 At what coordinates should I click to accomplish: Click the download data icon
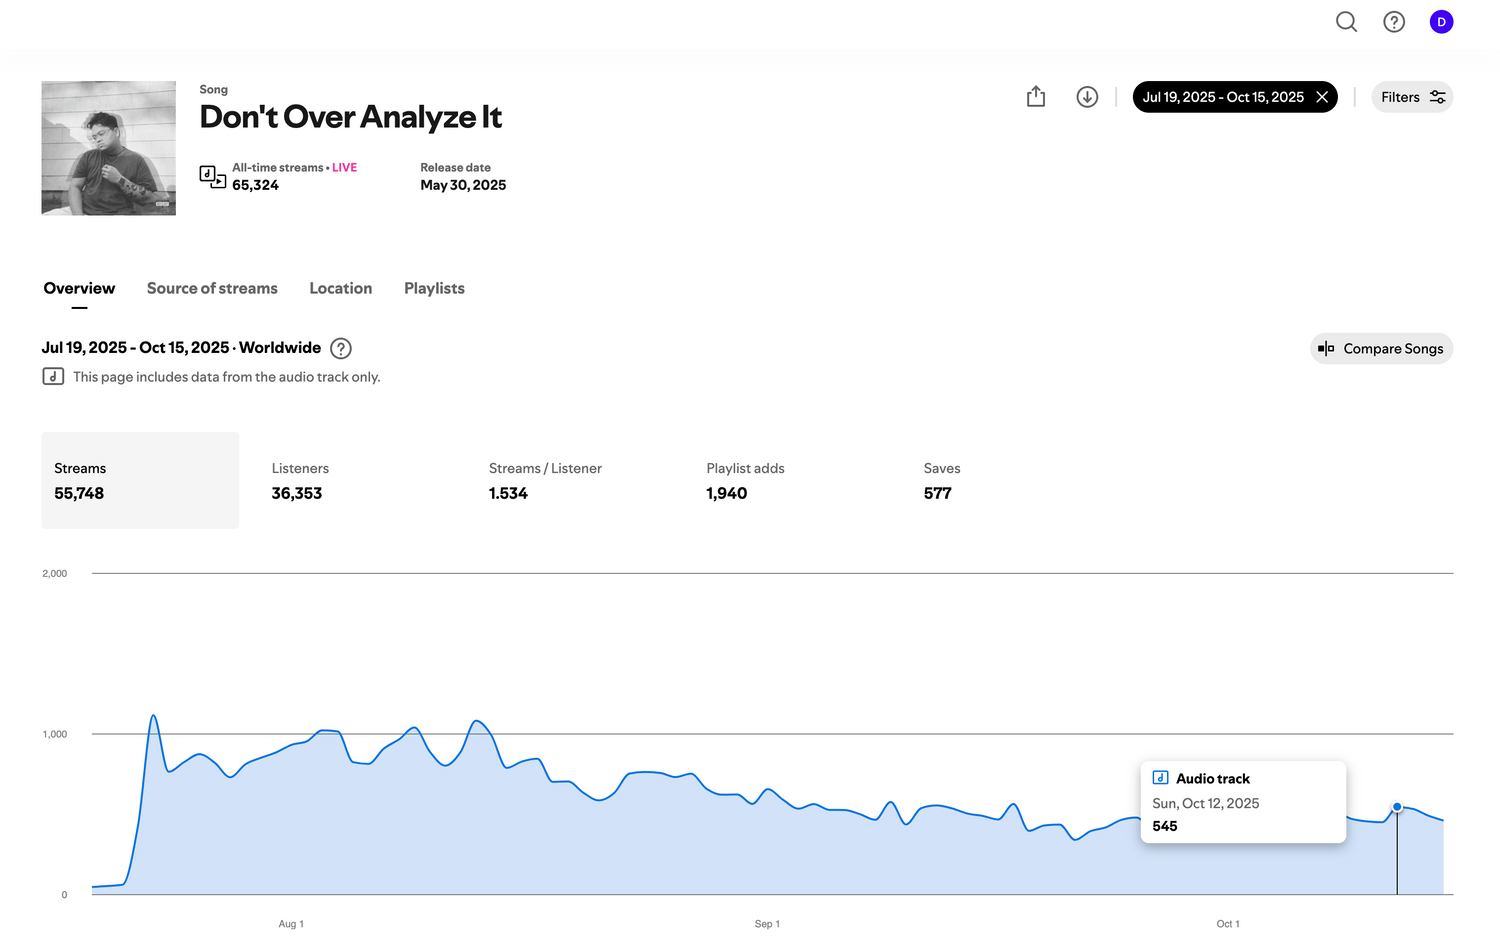tap(1087, 97)
